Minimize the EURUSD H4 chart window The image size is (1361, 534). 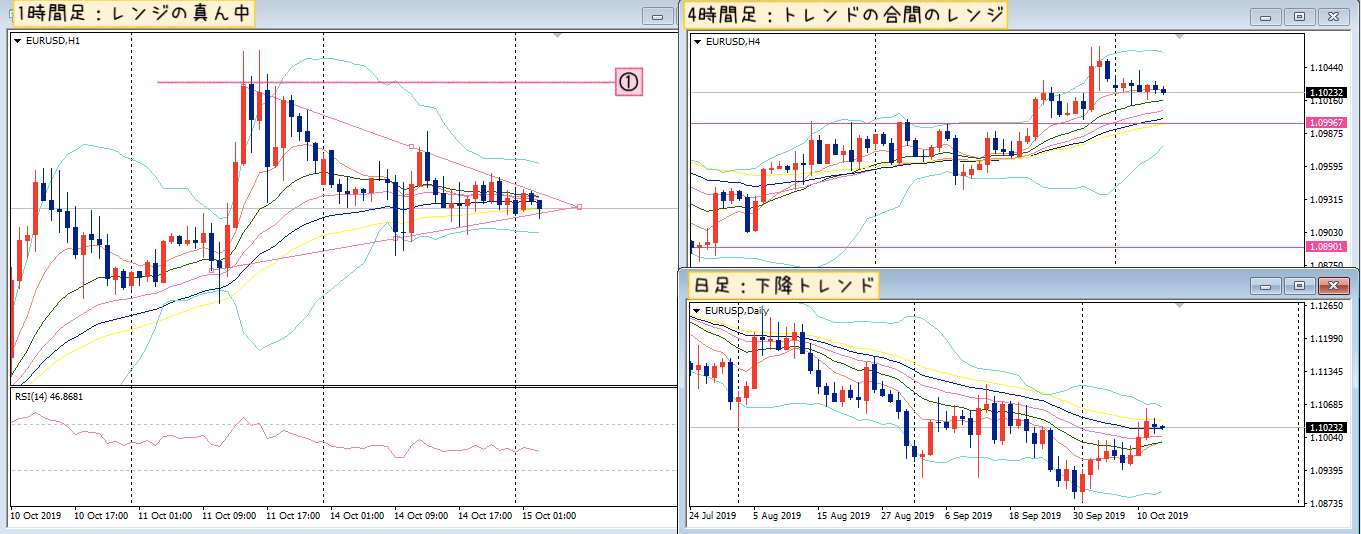(x=1266, y=17)
